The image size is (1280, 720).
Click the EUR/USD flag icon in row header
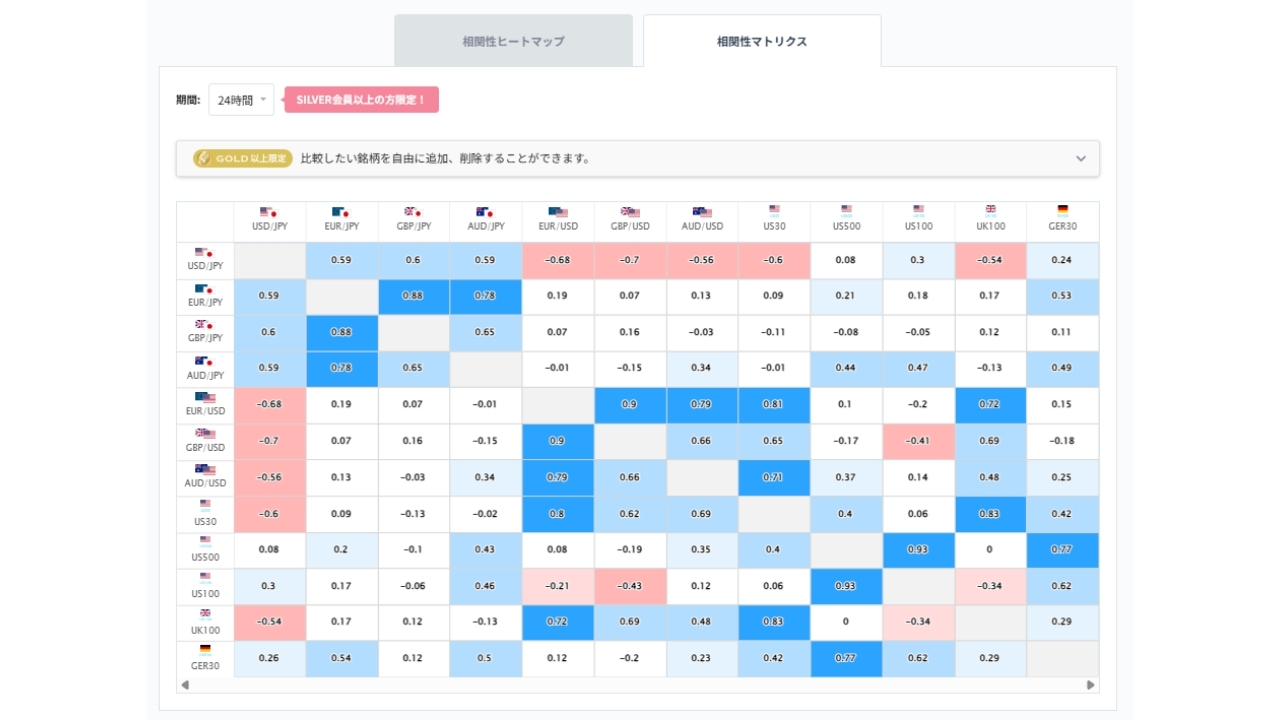[205, 398]
